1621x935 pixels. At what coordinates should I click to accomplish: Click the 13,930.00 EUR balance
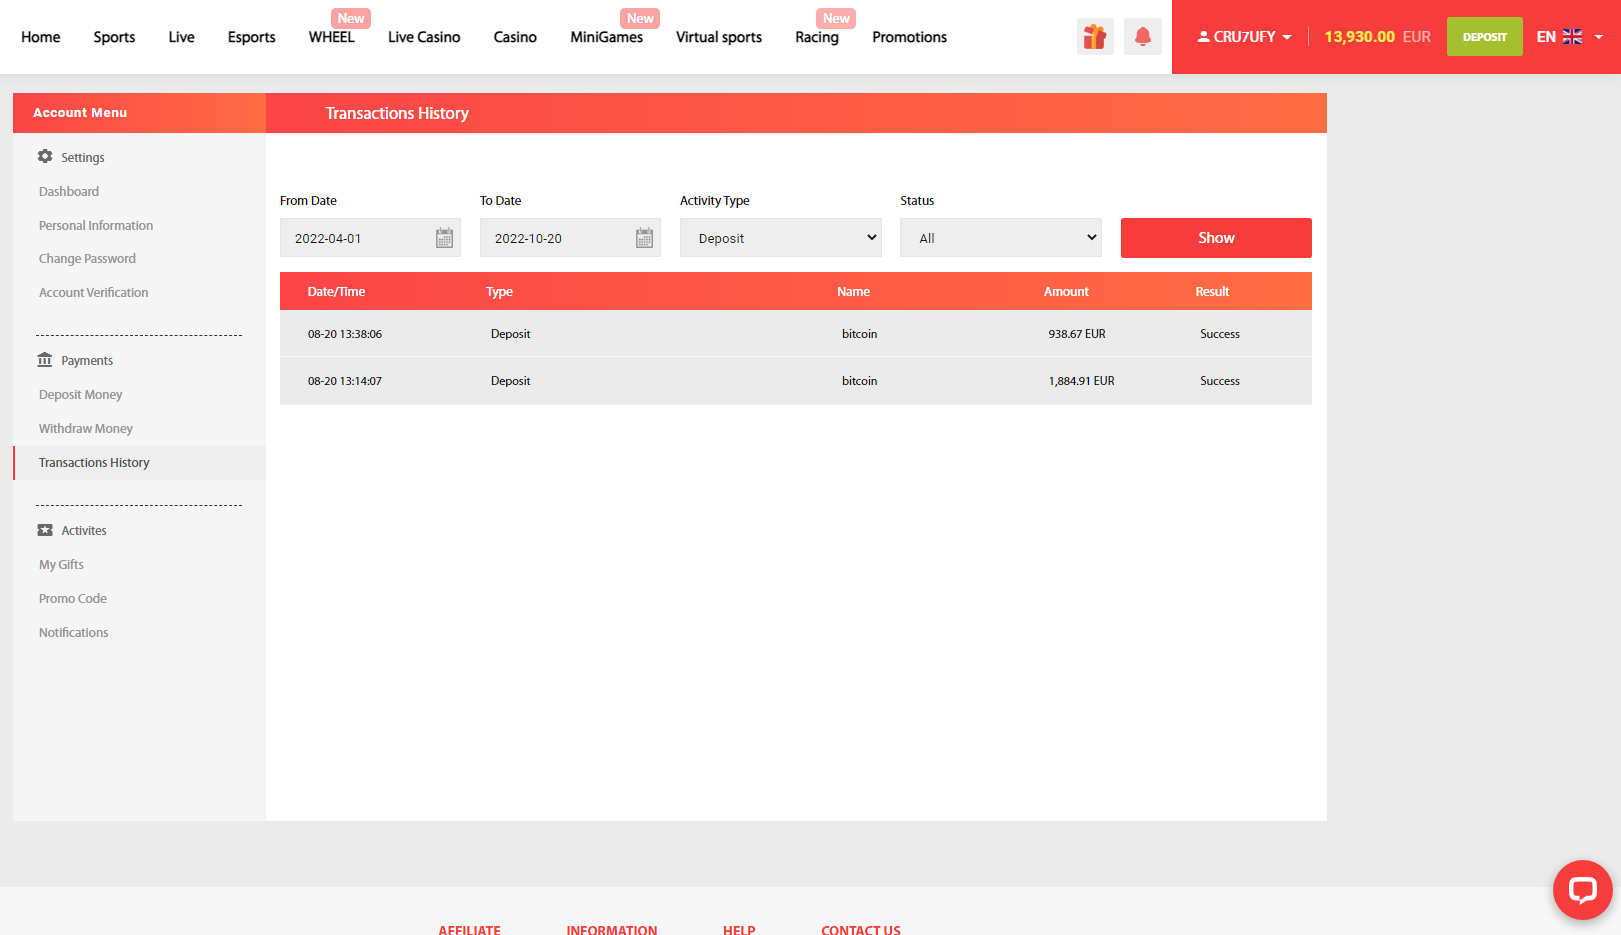(1377, 37)
